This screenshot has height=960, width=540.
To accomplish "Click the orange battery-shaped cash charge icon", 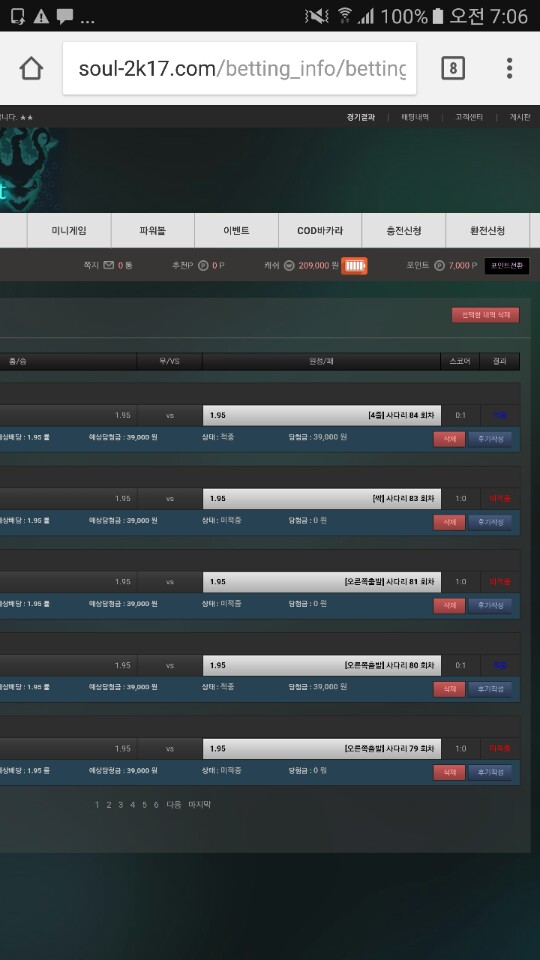I will coord(354,266).
